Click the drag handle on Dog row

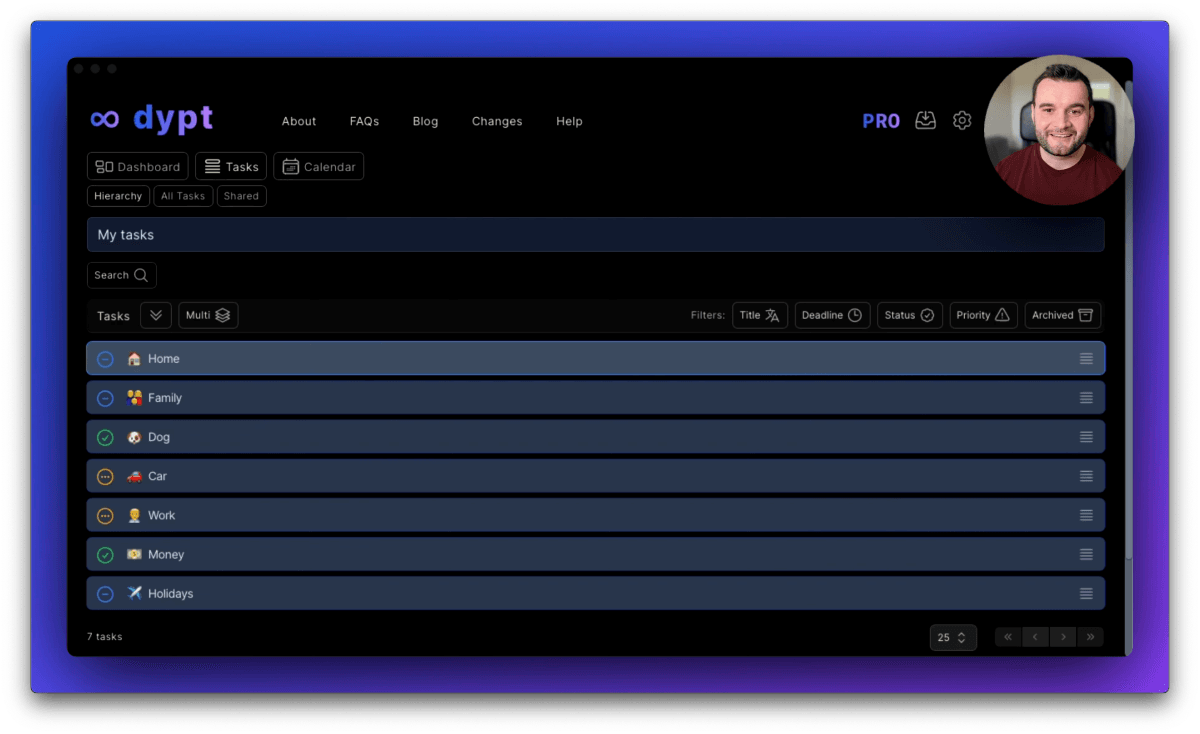[1086, 437]
